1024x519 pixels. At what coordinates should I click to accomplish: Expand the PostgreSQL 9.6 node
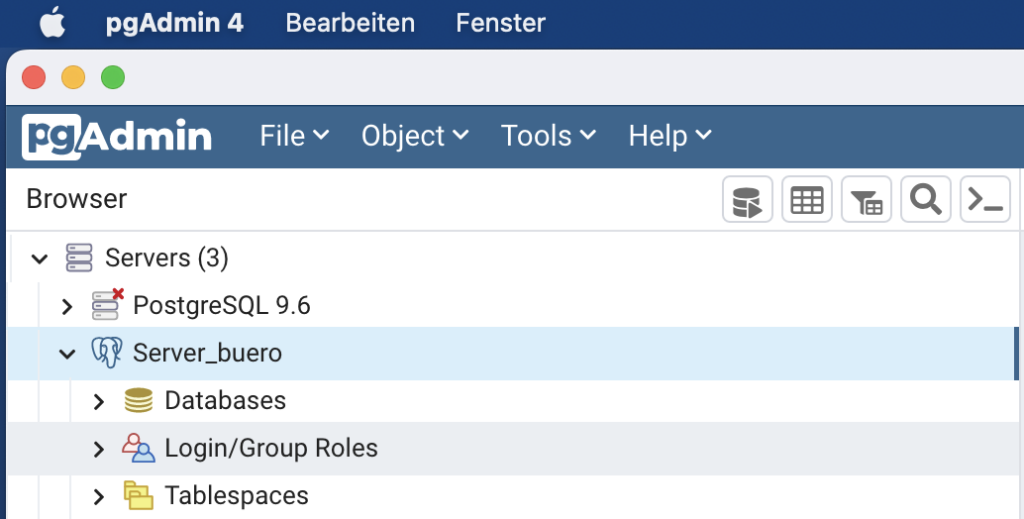click(67, 306)
